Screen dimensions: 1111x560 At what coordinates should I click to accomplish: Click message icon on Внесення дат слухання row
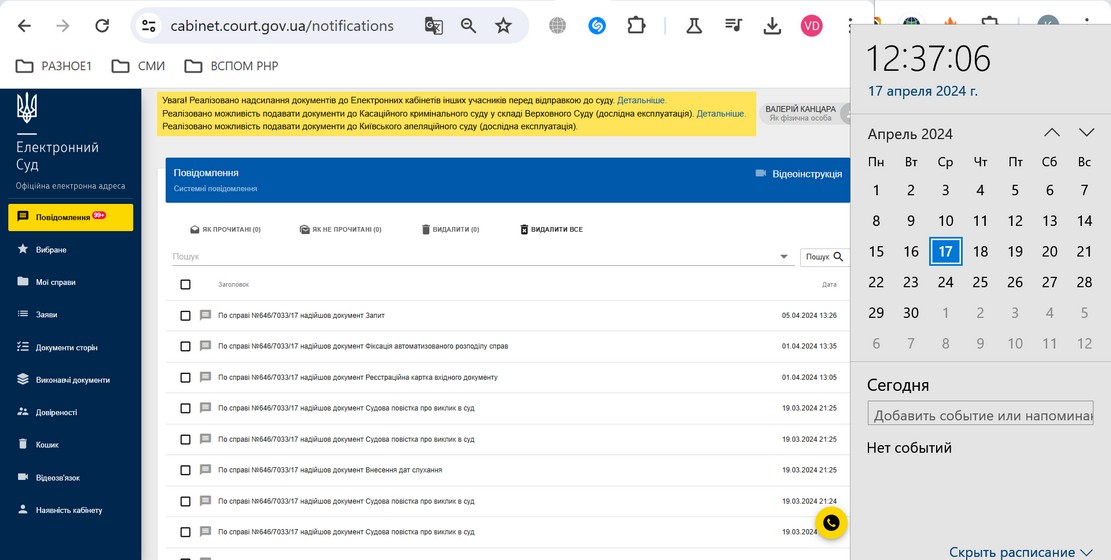coord(205,469)
